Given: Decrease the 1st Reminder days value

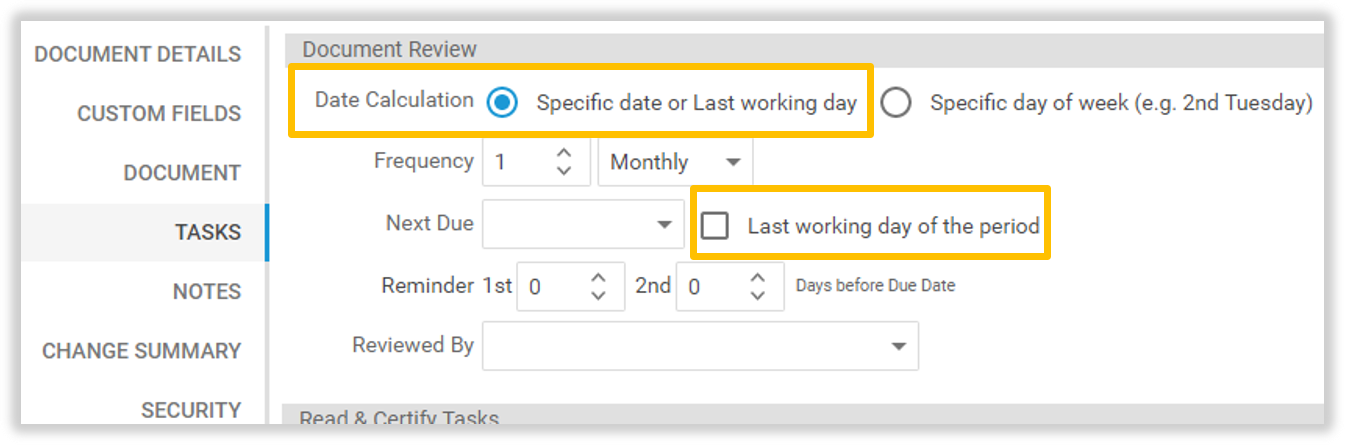Looking at the screenshot, I should (598, 296).
